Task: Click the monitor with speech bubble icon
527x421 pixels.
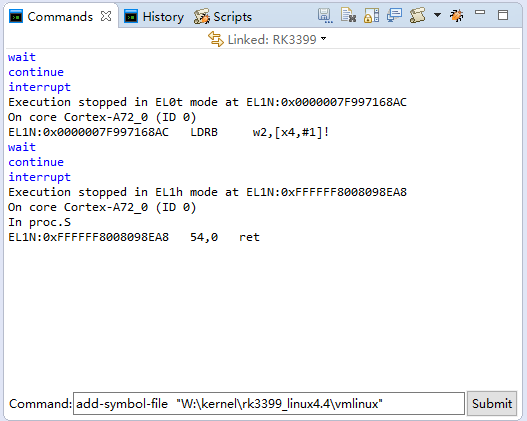Action: 394,15
